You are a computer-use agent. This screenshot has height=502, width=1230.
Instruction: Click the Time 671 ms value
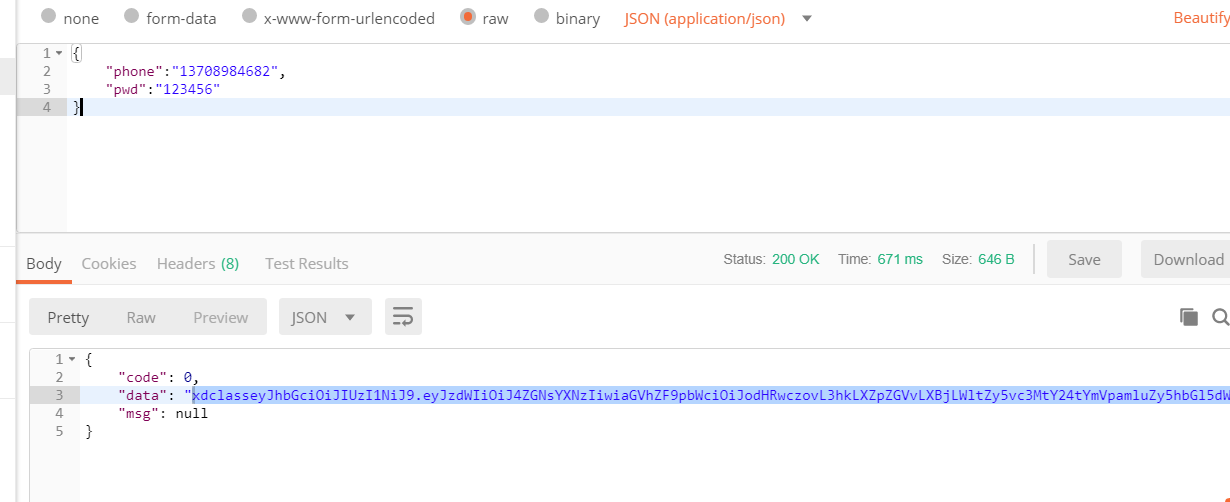[x=900, y=259]
